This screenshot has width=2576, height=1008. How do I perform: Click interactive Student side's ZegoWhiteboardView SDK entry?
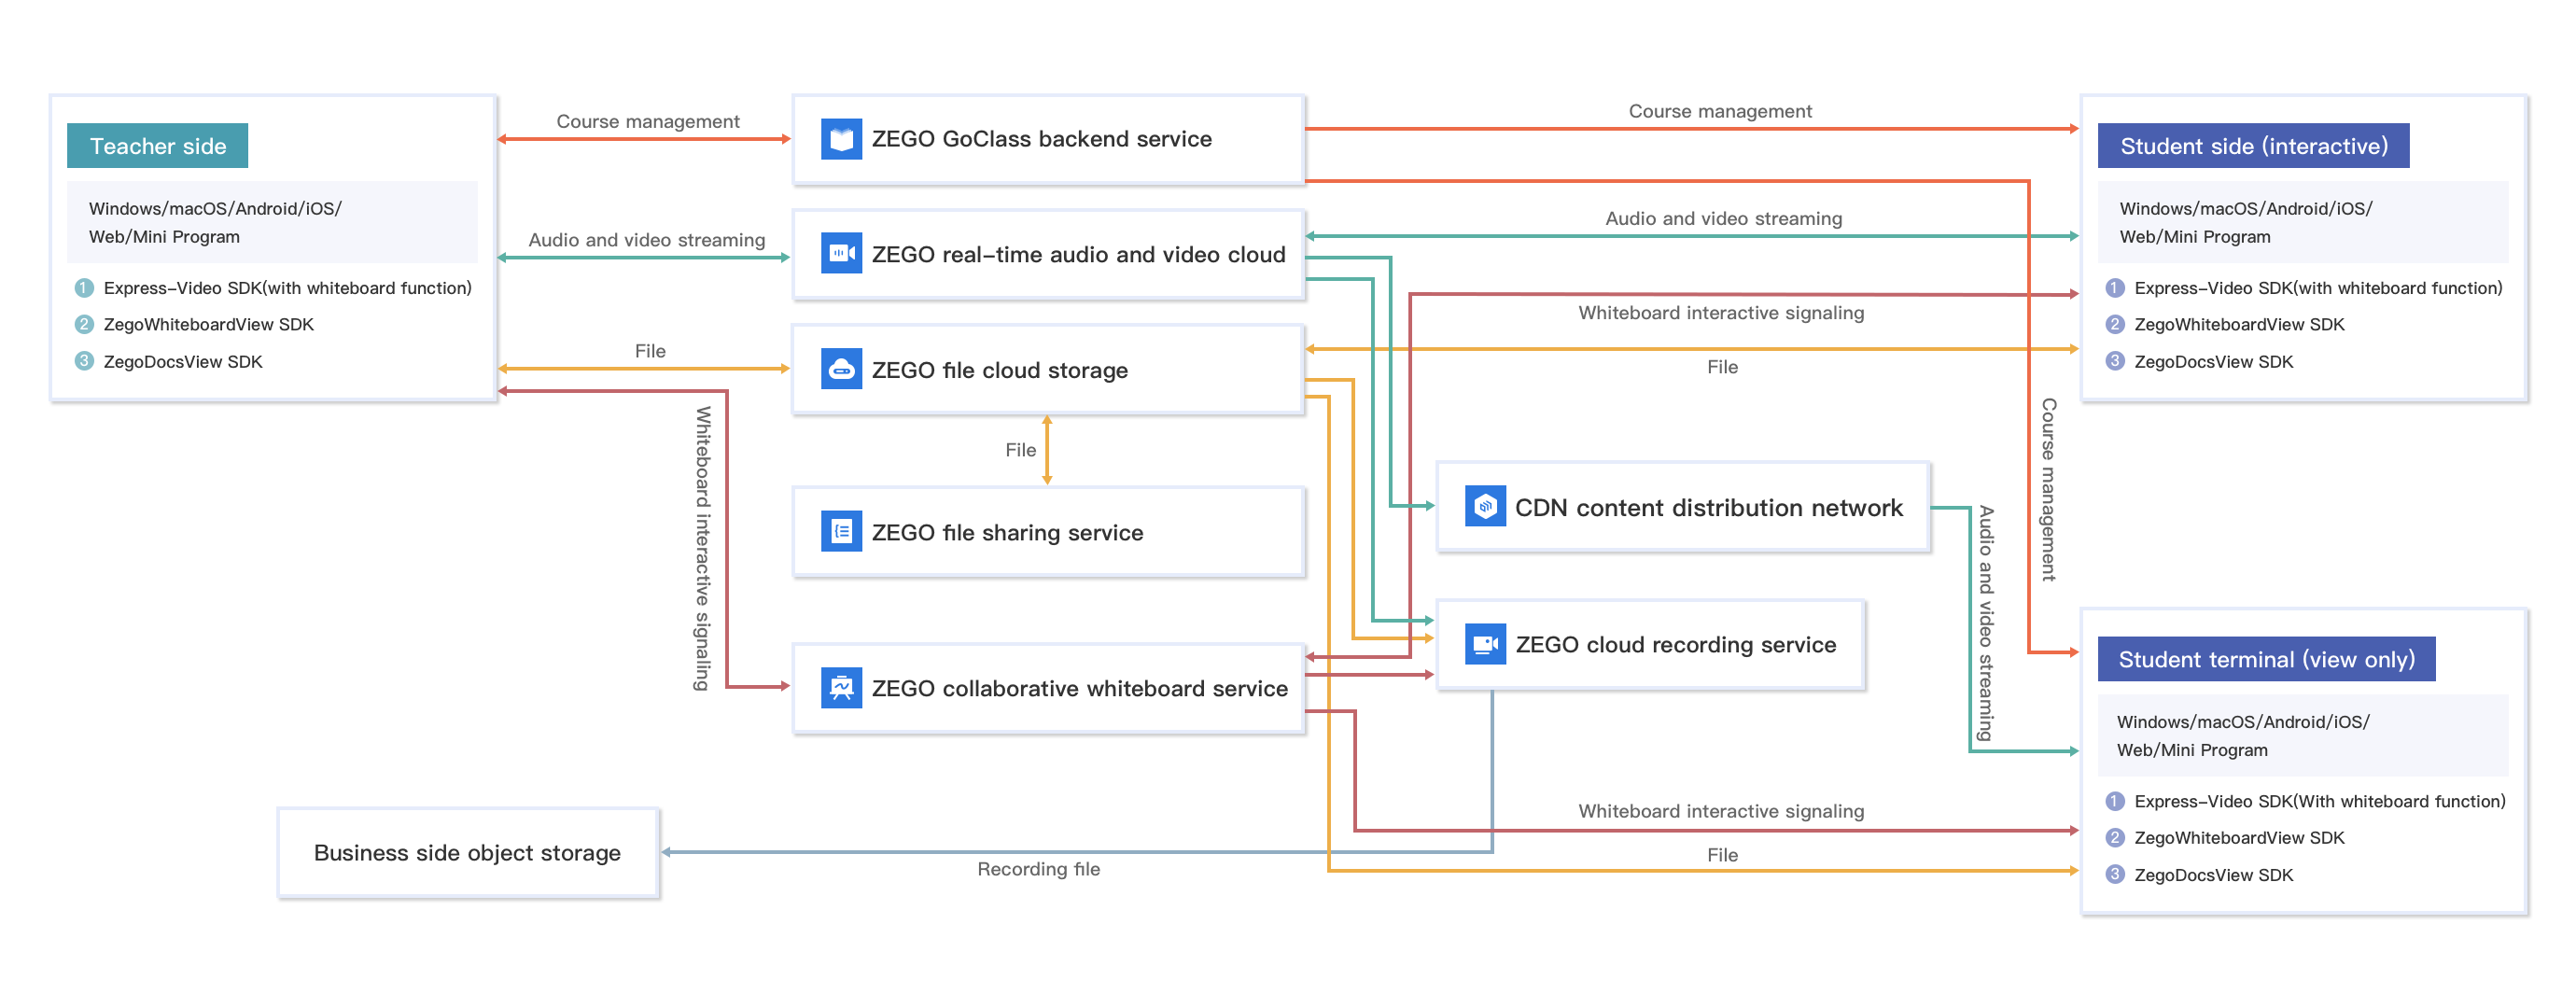[2239, 324]
